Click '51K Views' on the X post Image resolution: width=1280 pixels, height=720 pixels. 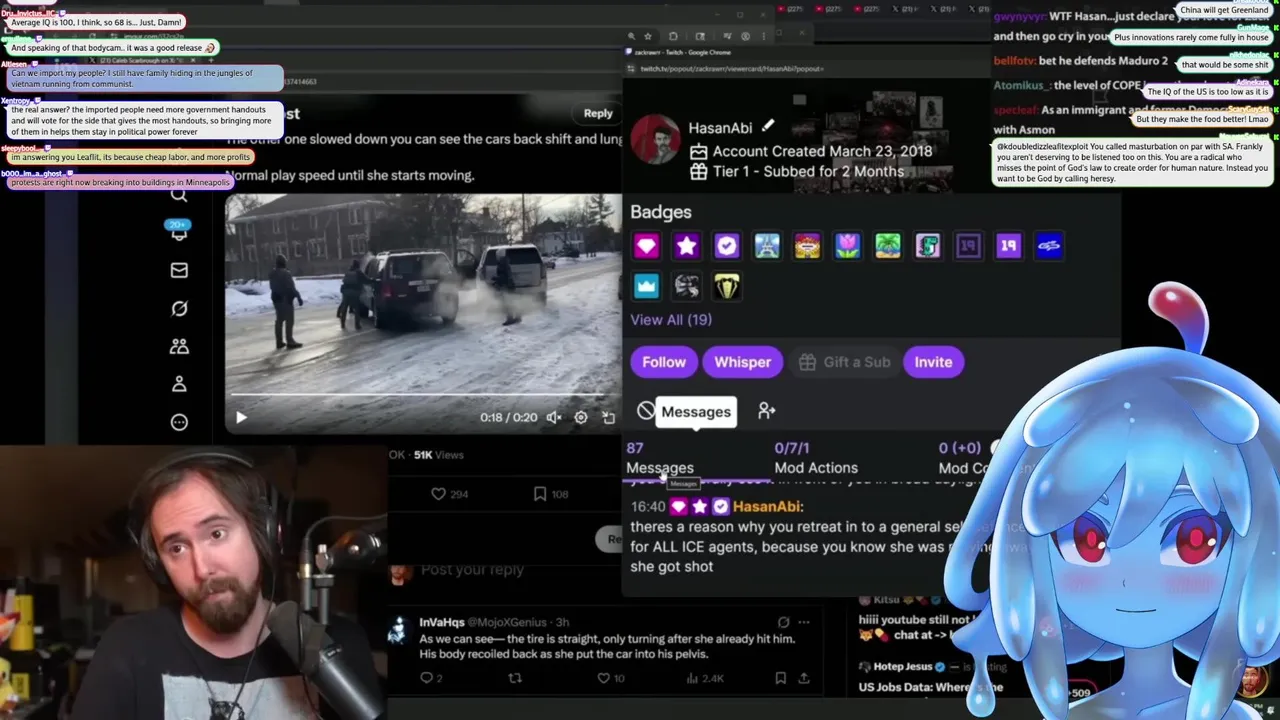[x=439, y=455]
